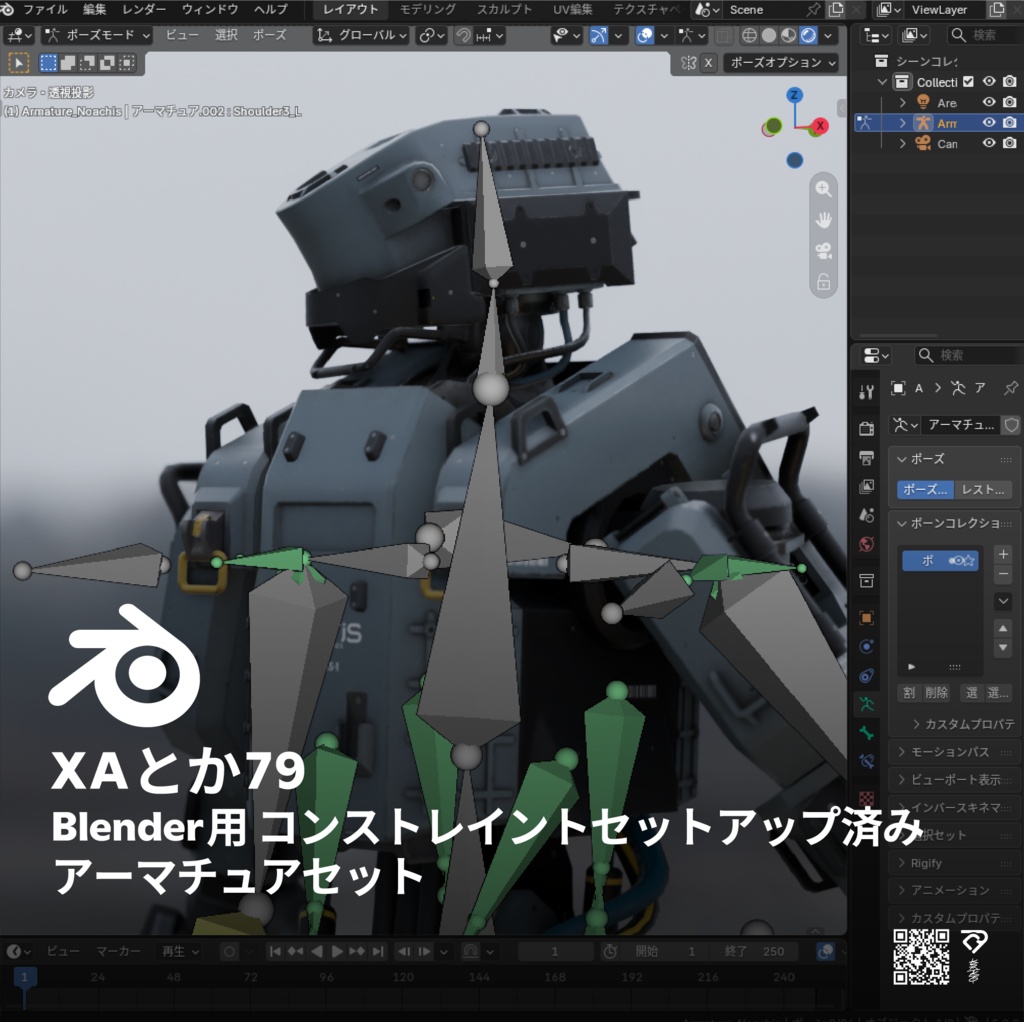Click frame 1 playhead on timeline
This screenshot has height=1022, width=1024.
24,977
